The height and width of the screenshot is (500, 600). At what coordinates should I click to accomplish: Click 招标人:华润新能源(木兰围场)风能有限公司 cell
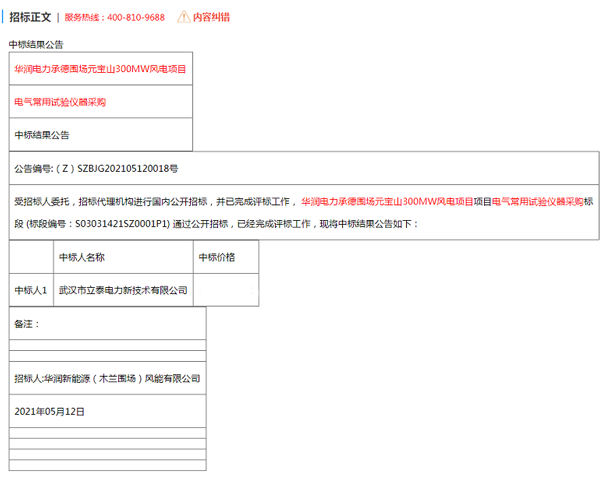(x=108, y=378)
